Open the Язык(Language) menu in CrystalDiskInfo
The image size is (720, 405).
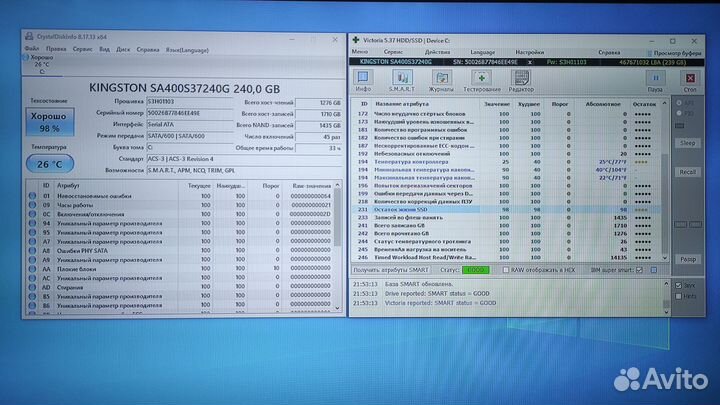point(187,50)
